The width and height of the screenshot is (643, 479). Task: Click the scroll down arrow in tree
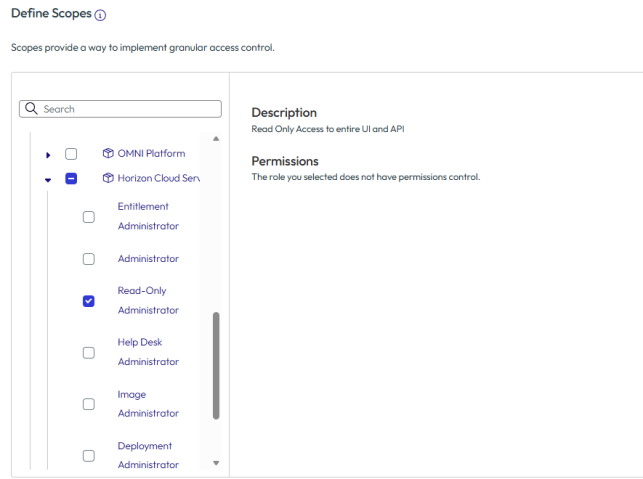216,463
